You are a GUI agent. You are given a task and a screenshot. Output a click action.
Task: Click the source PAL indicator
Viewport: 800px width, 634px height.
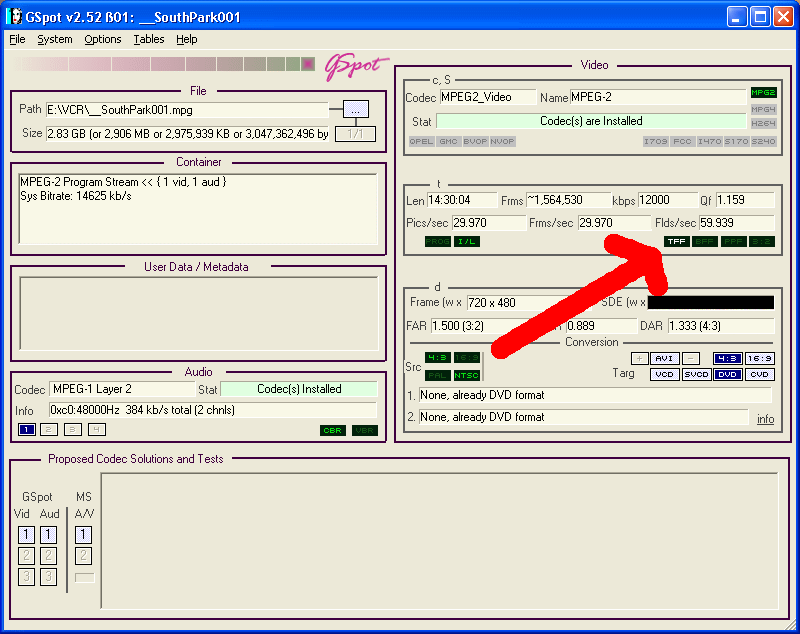(438, 375)
